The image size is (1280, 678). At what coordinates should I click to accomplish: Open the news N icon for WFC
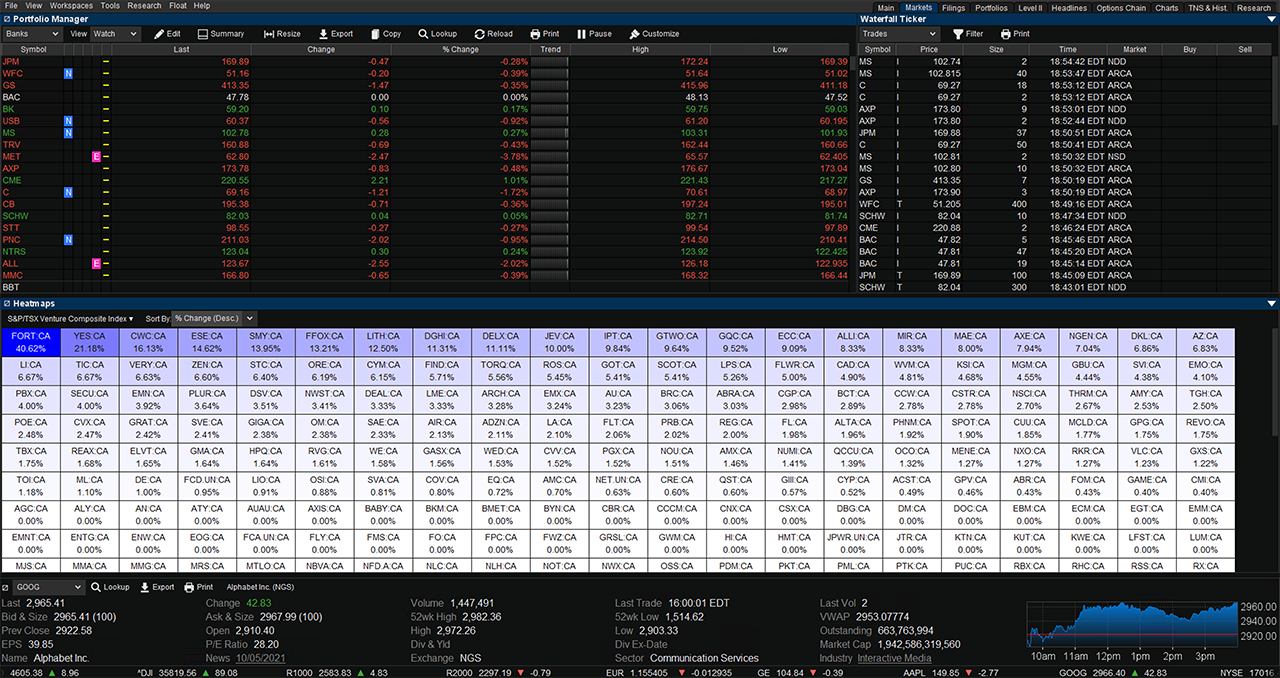68,74
